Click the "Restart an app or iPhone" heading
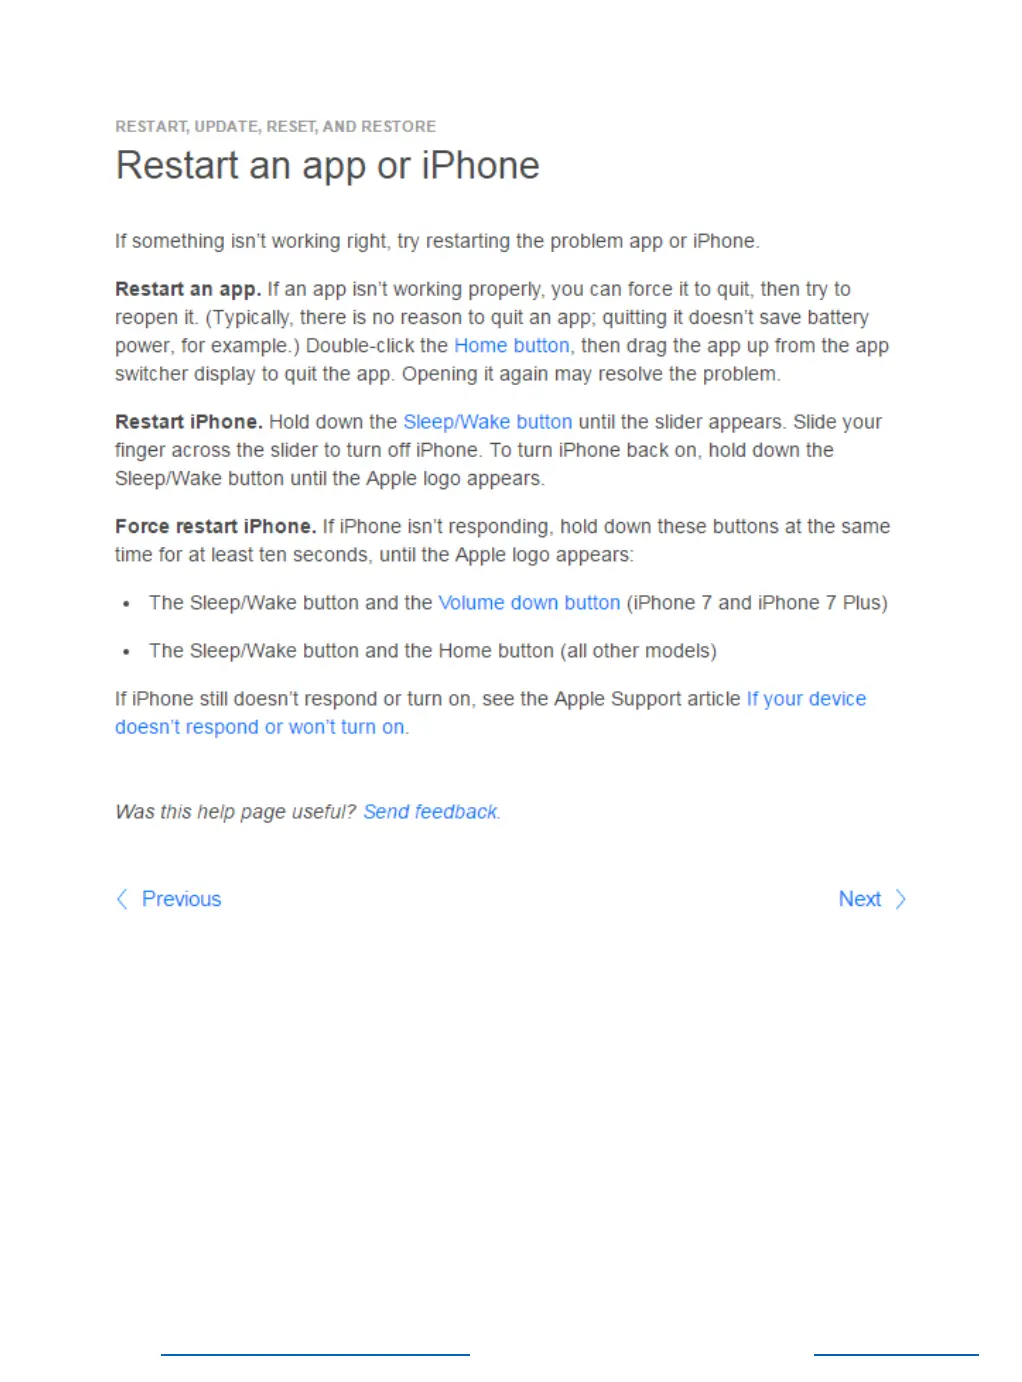The image size is (1022, 1382). pos(327,165)
